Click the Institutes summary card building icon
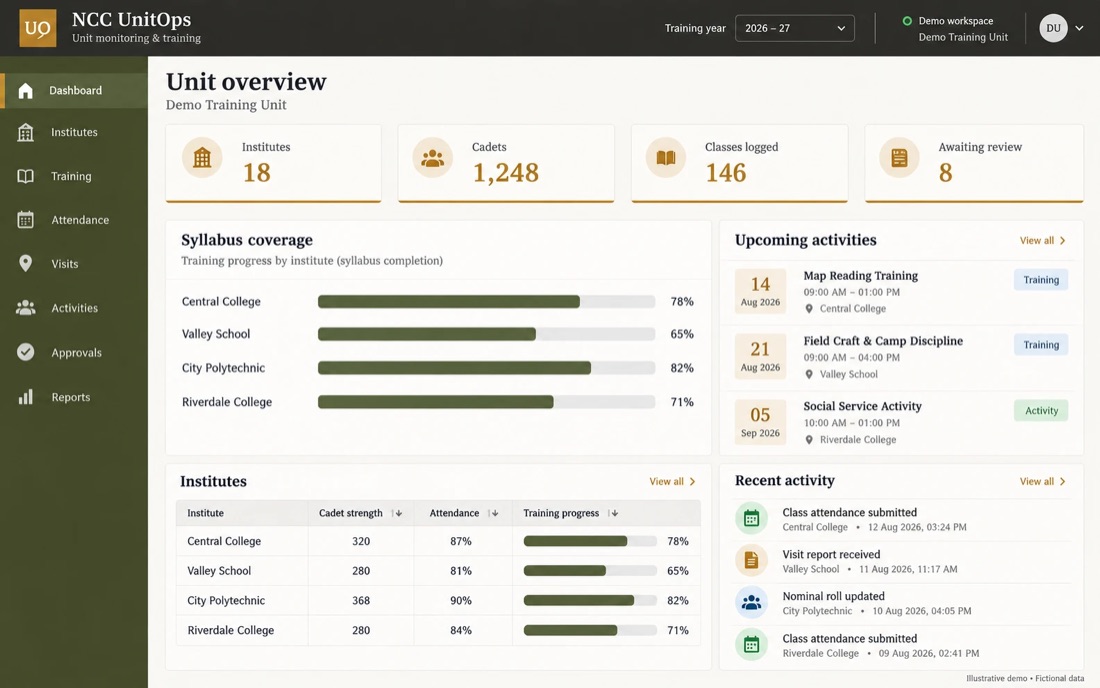Screen dimensions: 1100x688 (202, 158)
